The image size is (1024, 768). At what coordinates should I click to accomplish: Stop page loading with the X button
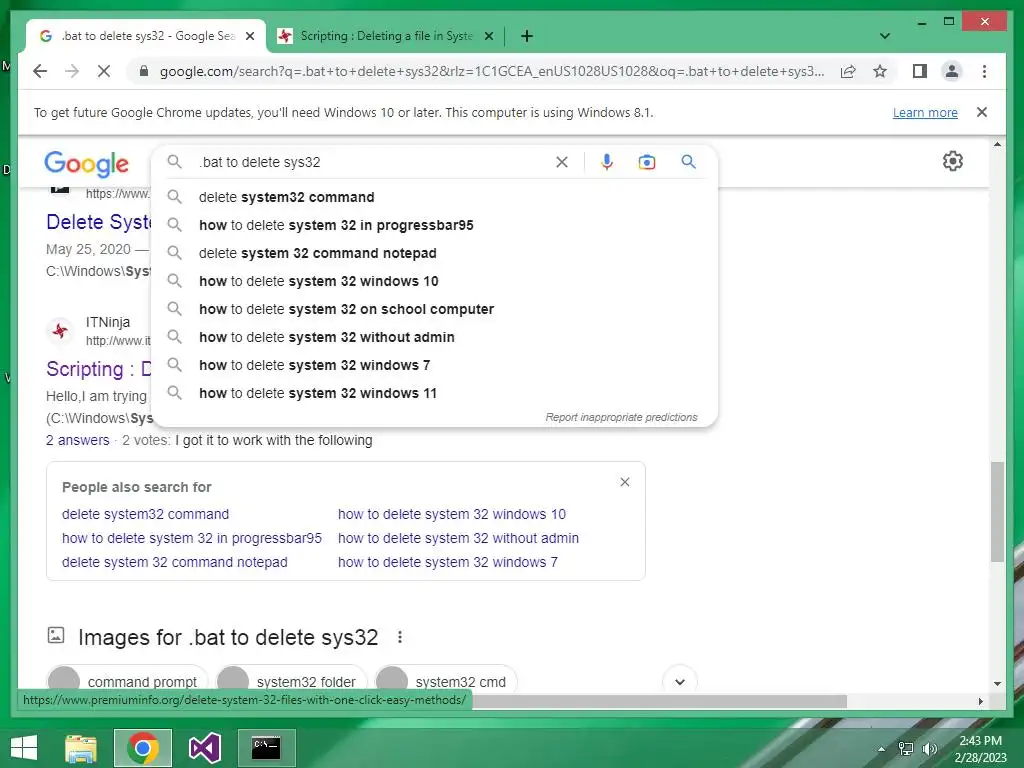(x=104, y=71)
